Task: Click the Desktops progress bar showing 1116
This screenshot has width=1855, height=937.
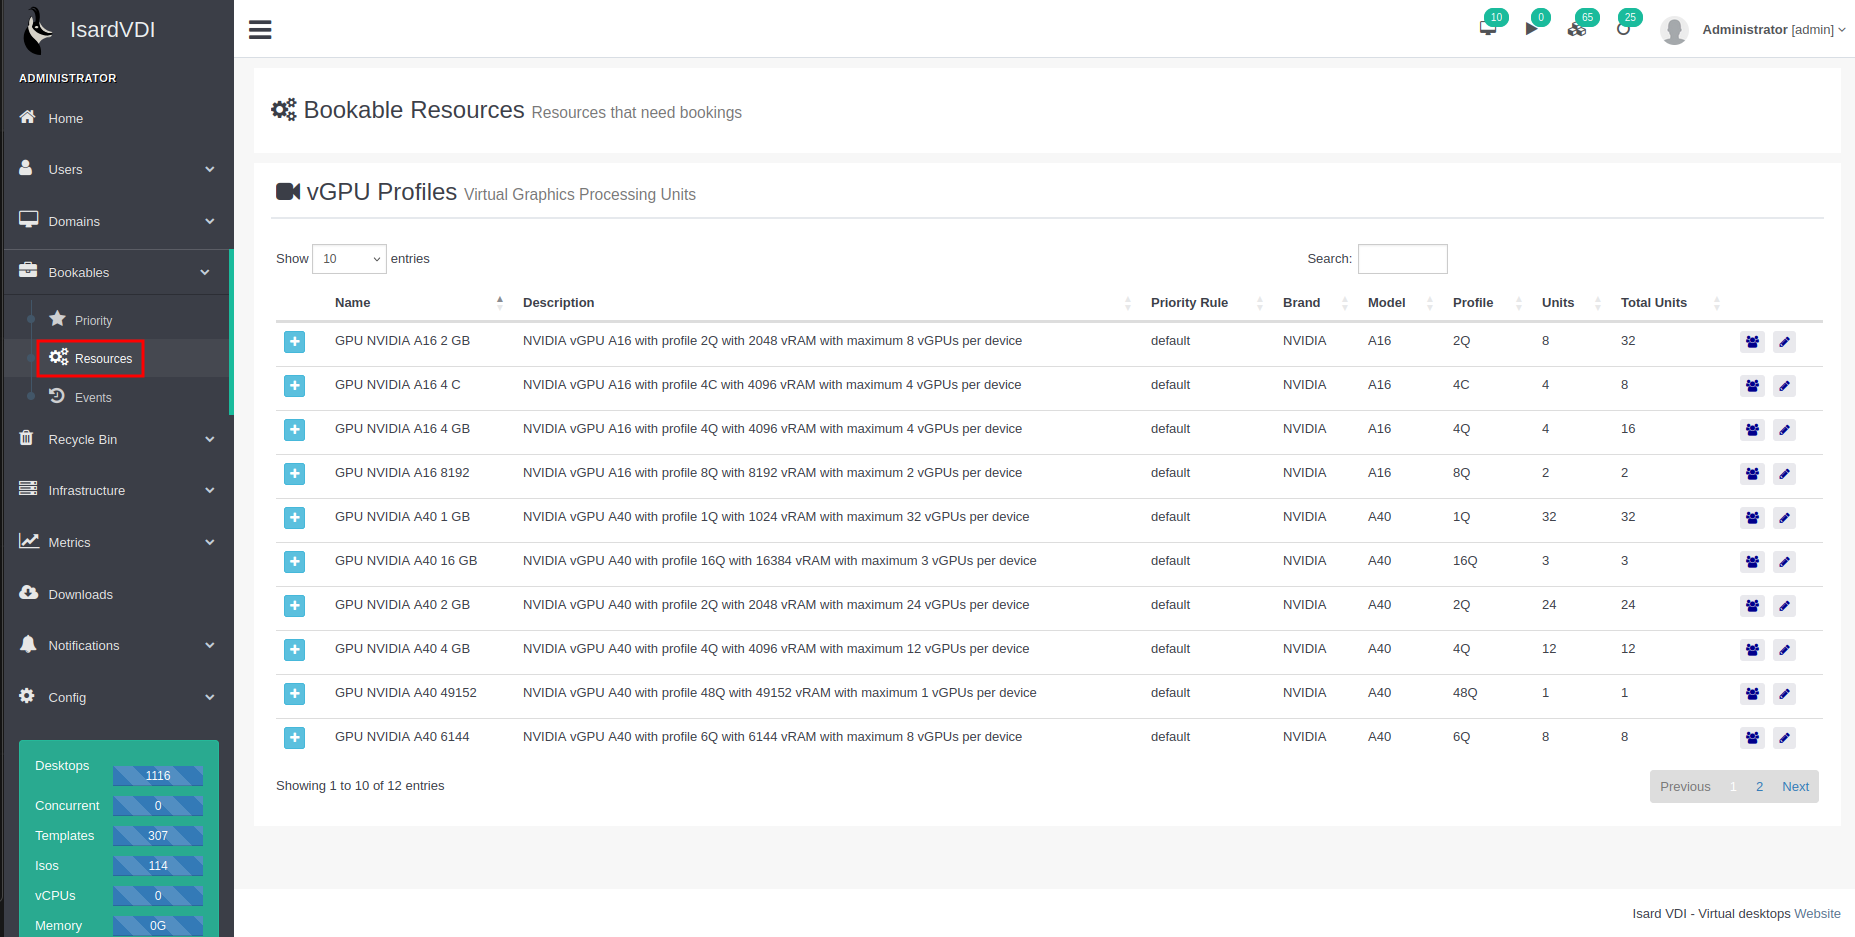Action: (158, 776)
